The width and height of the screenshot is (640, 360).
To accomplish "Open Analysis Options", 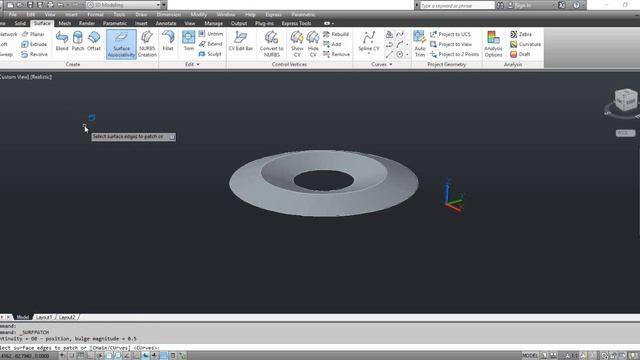I will click(x=493, y=44).
